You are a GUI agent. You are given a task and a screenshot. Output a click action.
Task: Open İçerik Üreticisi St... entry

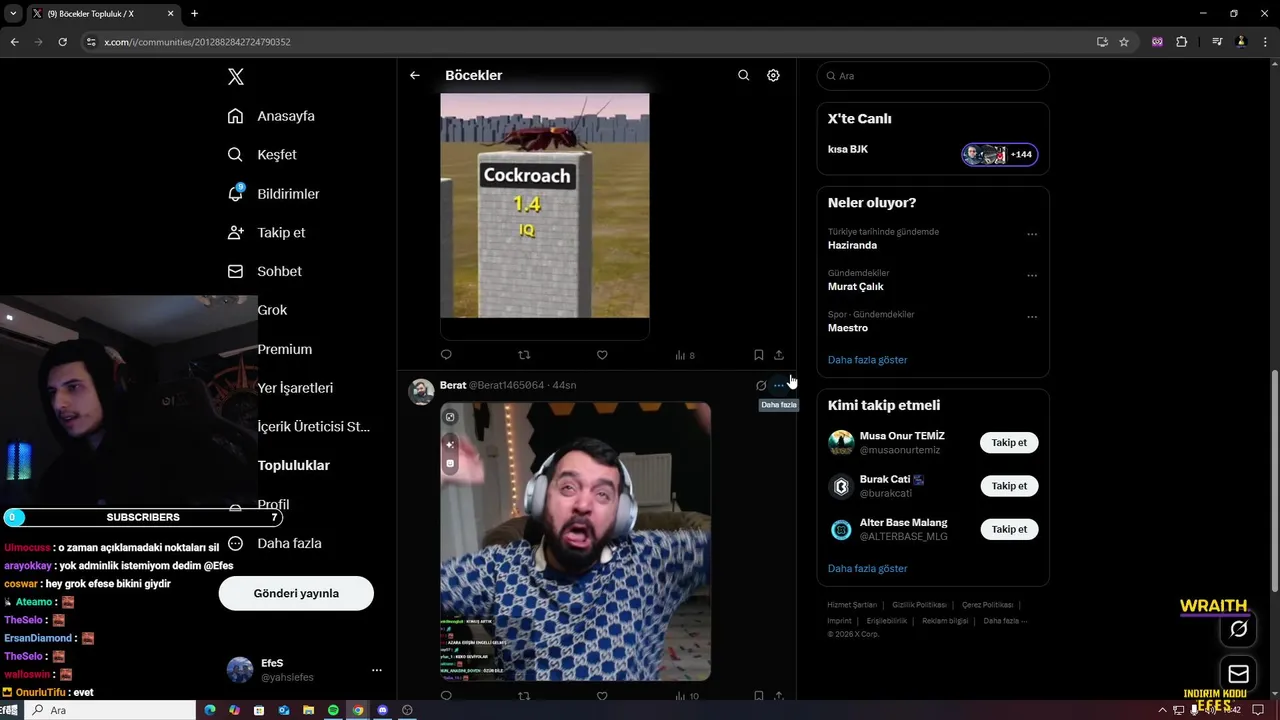click(x=314, y=426)
